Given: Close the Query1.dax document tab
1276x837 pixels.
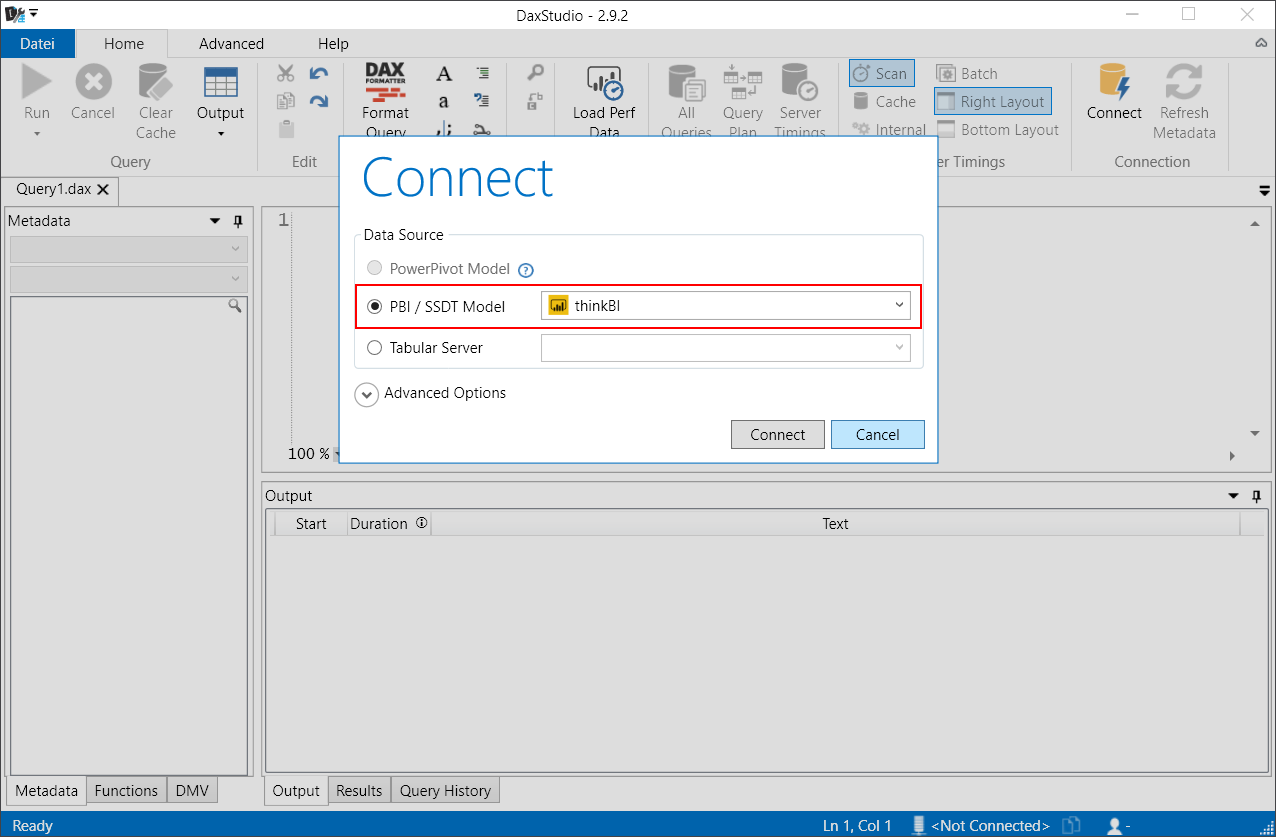Looking at the screenshot, I should click(103, 189).
